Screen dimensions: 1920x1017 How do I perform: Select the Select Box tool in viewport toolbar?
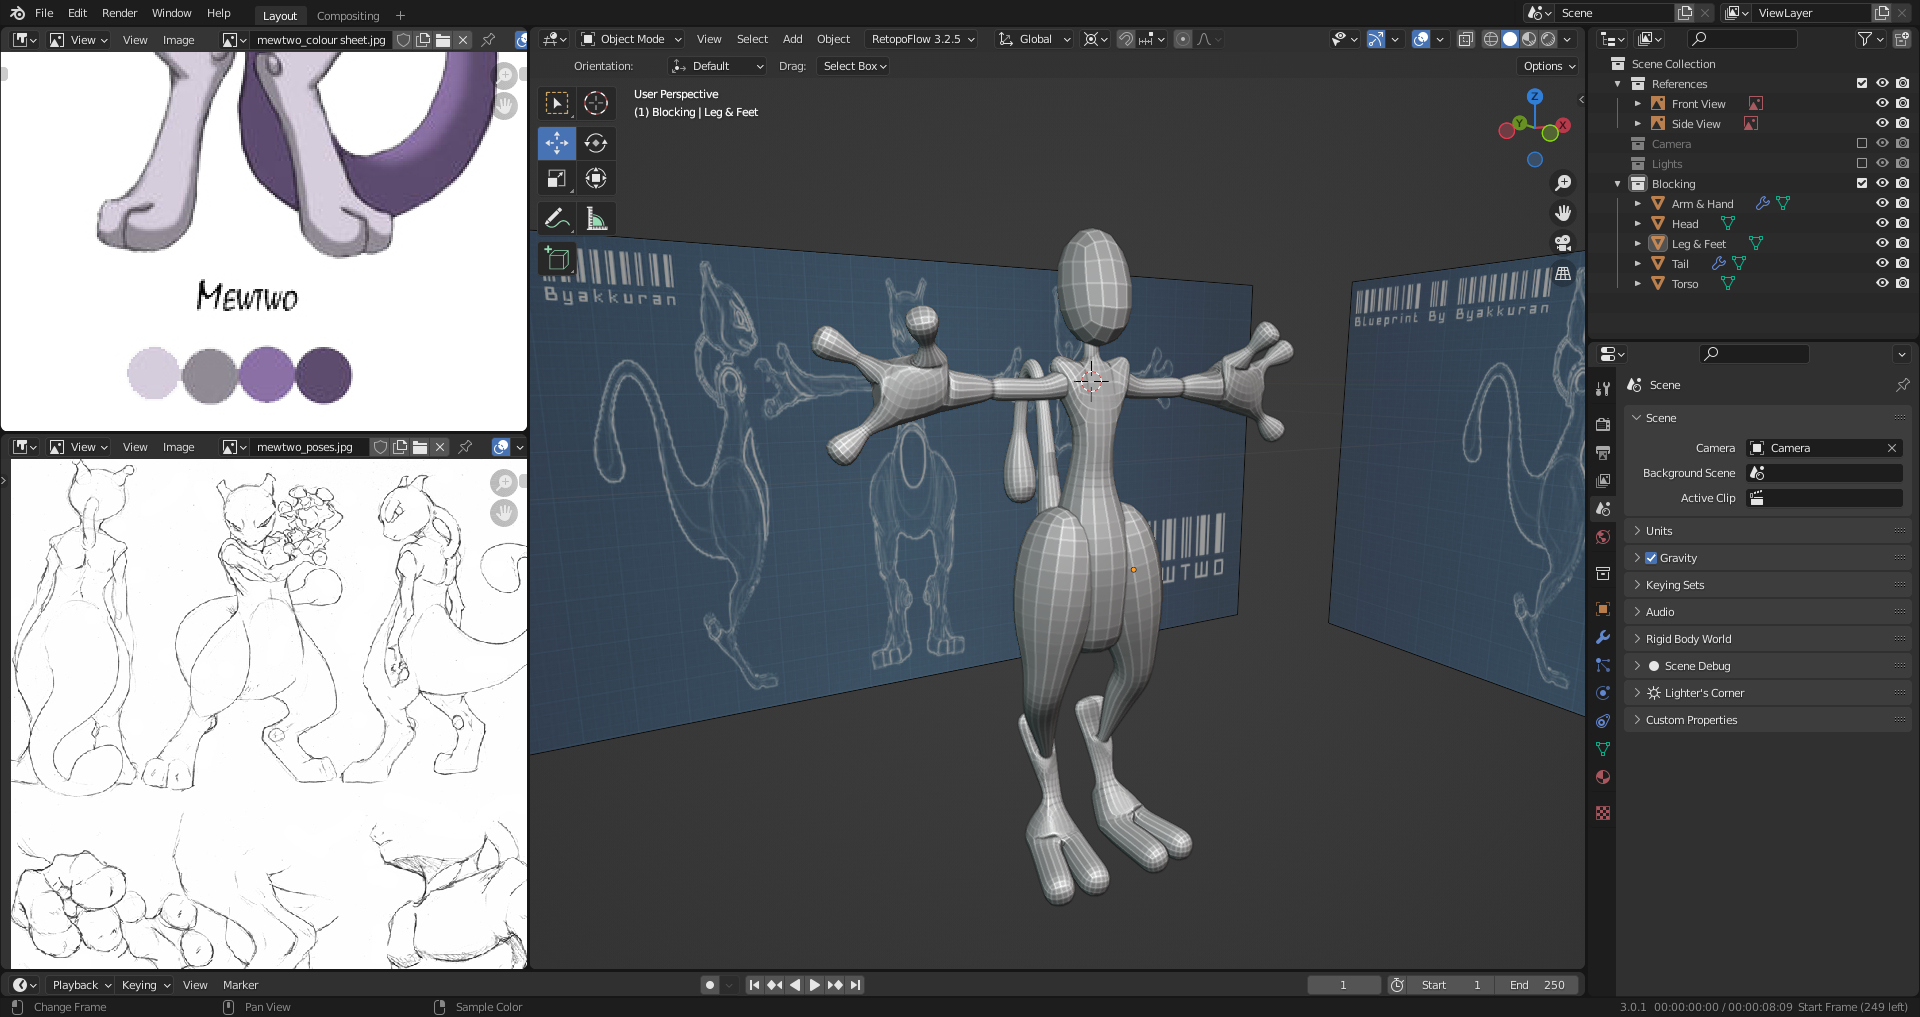click(x=557, y=103)
